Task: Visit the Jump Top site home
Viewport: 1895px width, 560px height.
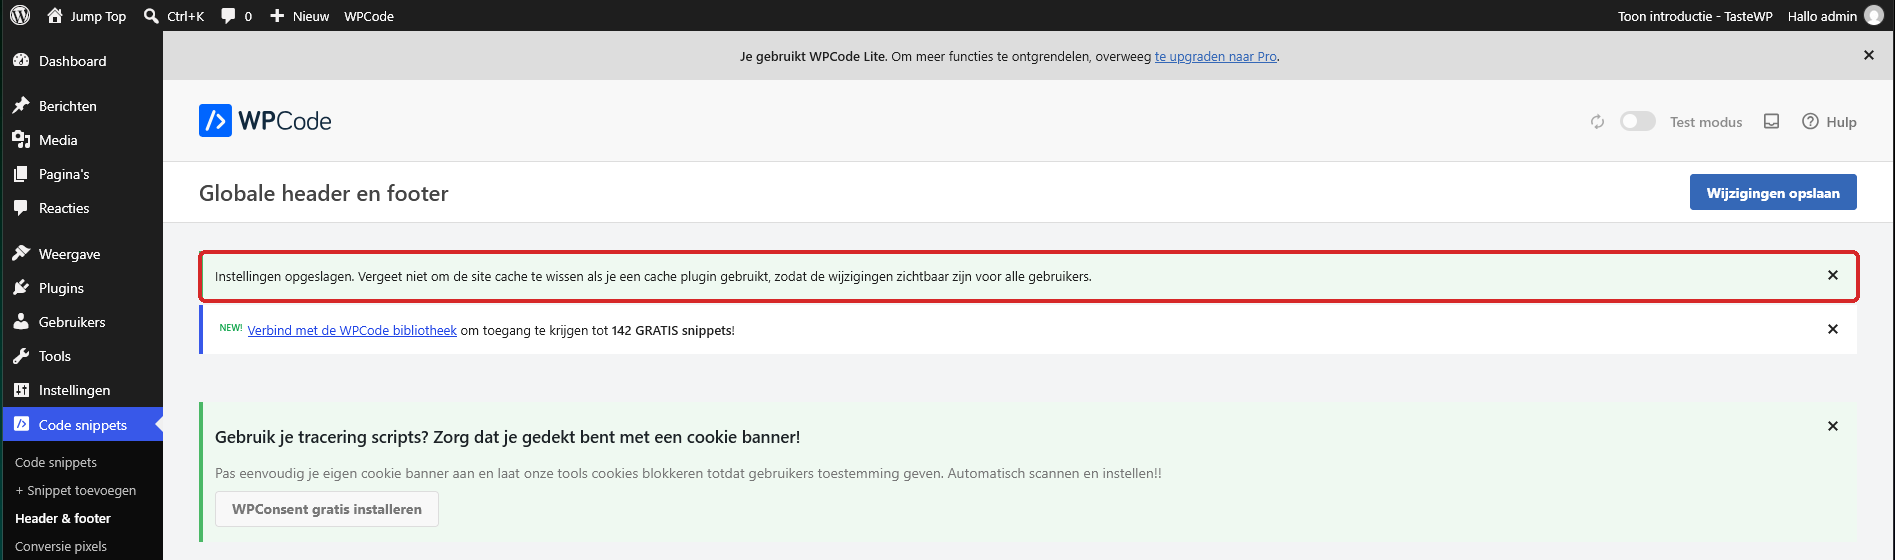Action: click(87, 16)
